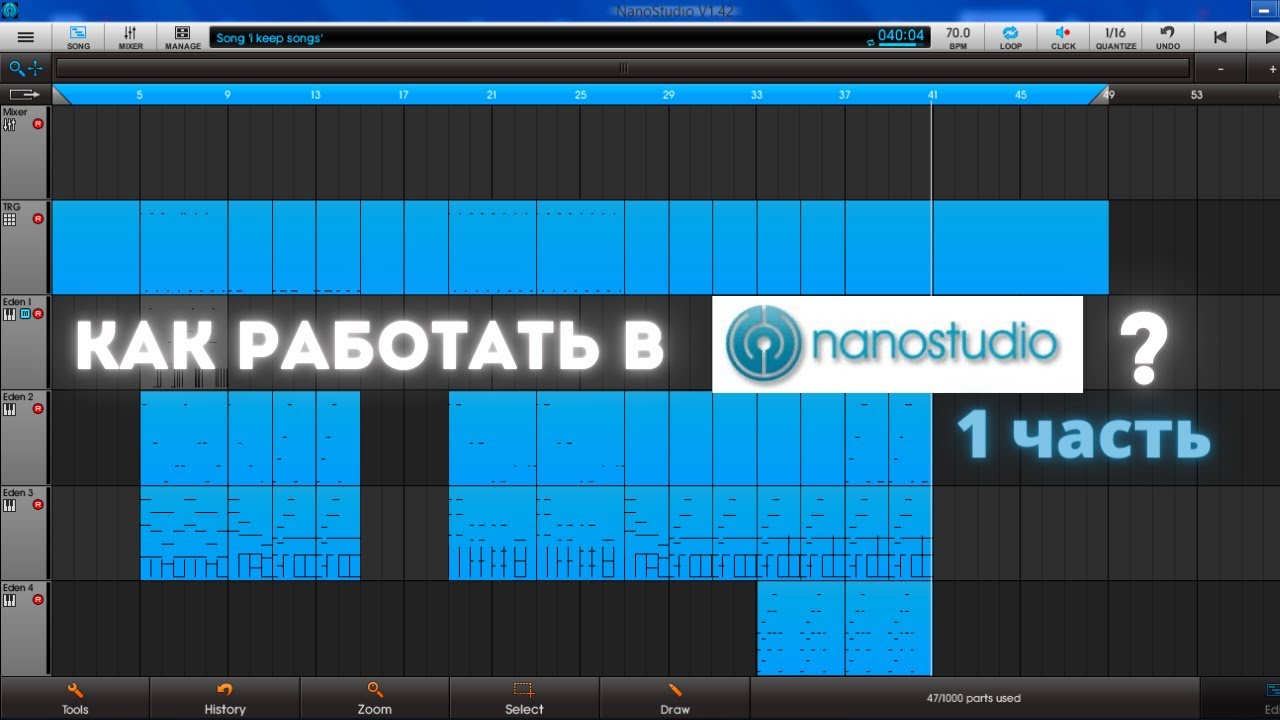This screenshot has width=1280, height=720.
Task: Toggle mute on Eden 1 track
Action: (26, 314)
